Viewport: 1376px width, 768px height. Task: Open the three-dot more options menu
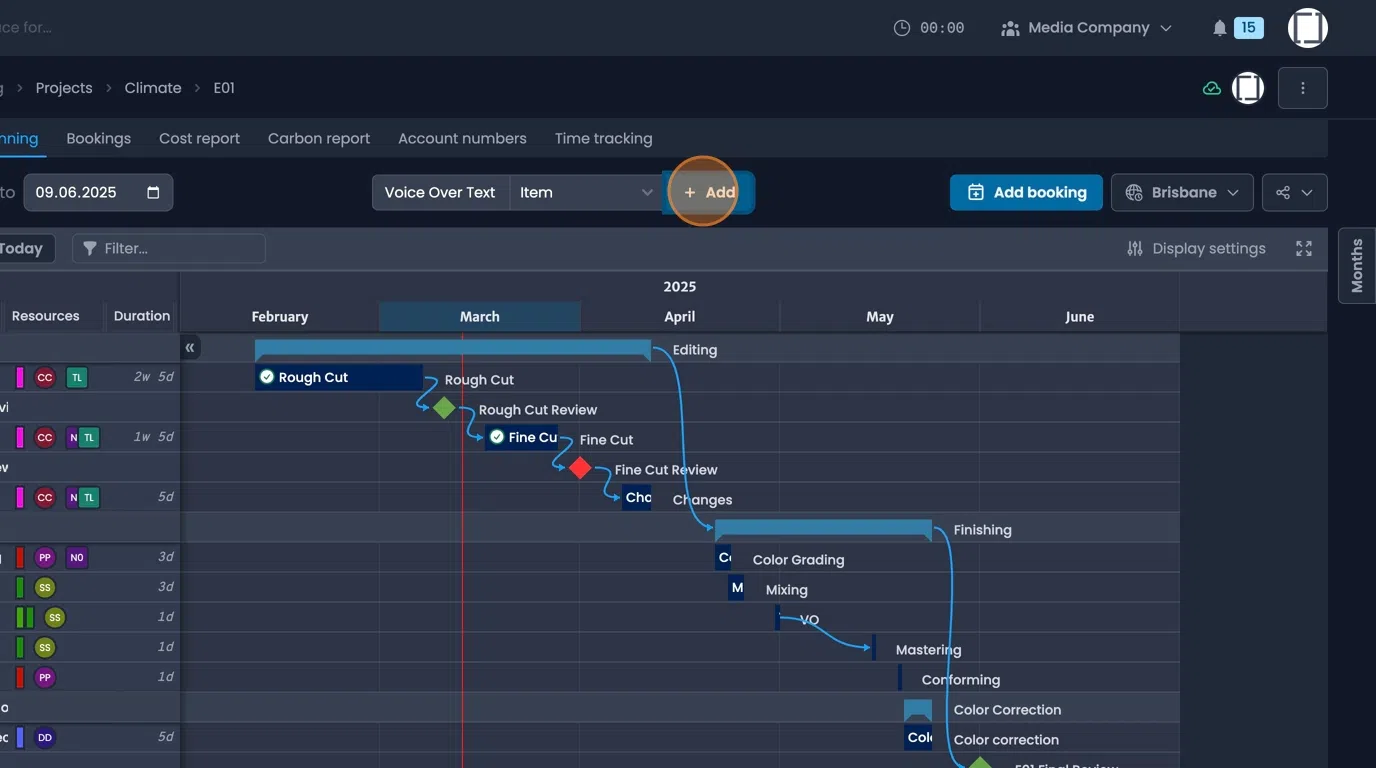tap(1302, 88)
